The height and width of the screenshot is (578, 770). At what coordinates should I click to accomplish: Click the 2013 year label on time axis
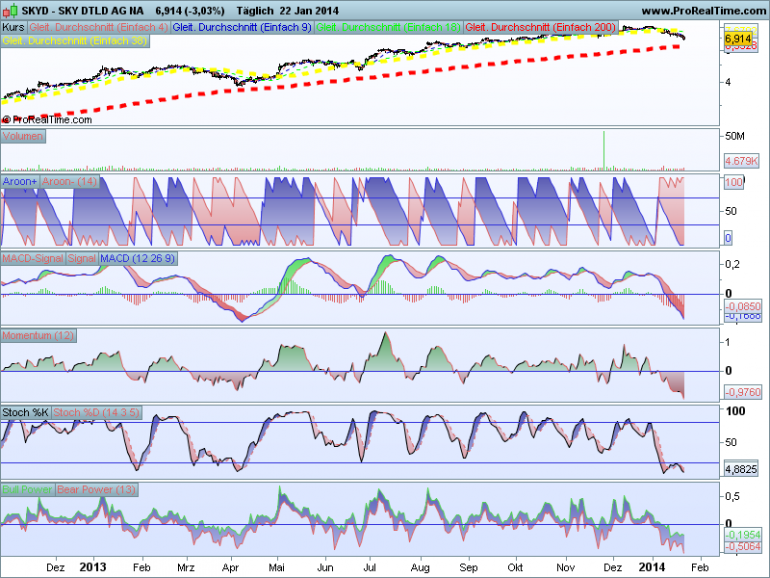click(93, 567)
